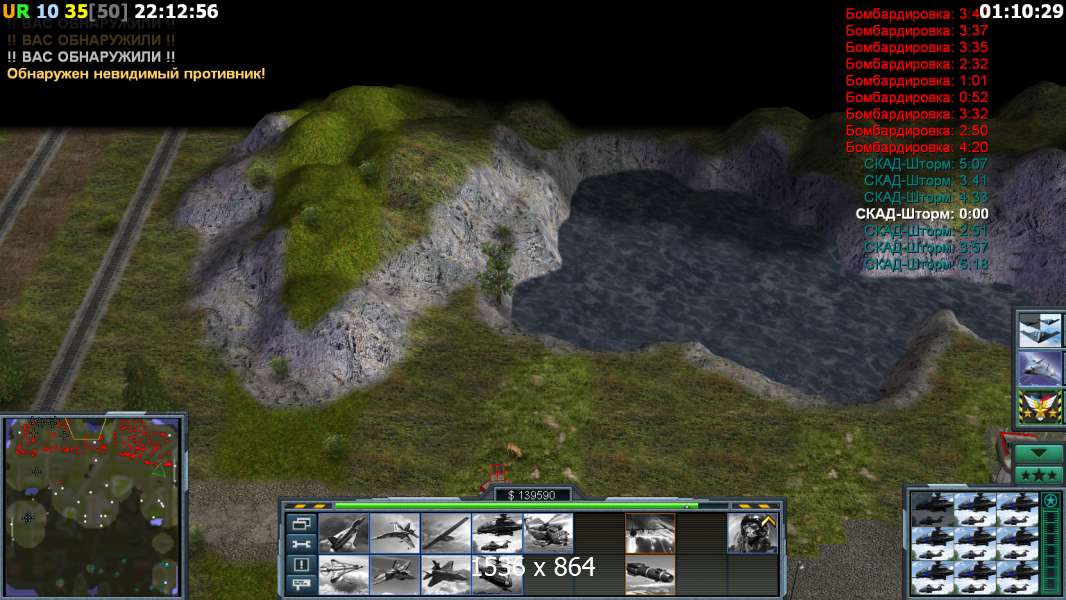This screenshot has height=600, width=1066.
Task: Click the Обнаружен невидимый противник! message
Action: pos(136,73)
